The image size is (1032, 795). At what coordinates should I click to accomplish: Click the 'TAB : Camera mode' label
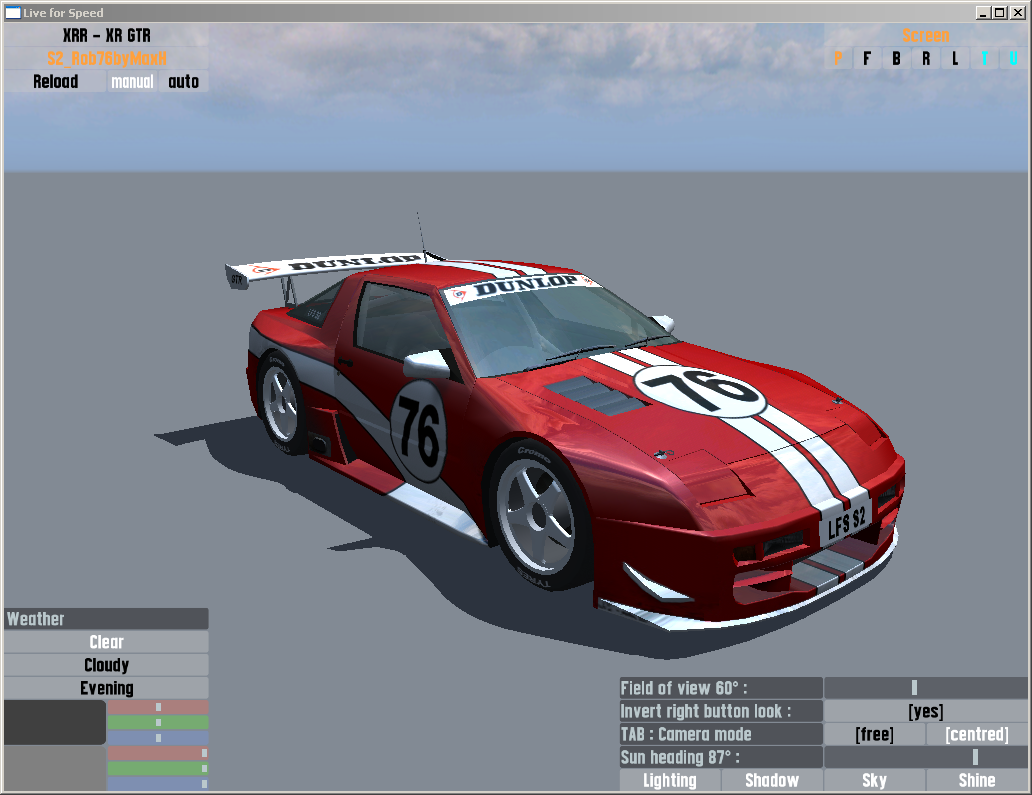pos(721,734)
